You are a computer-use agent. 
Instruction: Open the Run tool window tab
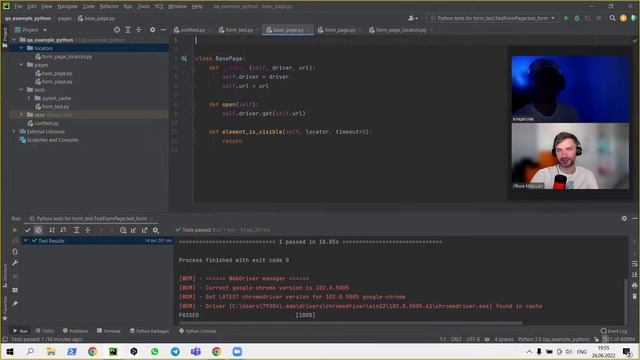20,331
